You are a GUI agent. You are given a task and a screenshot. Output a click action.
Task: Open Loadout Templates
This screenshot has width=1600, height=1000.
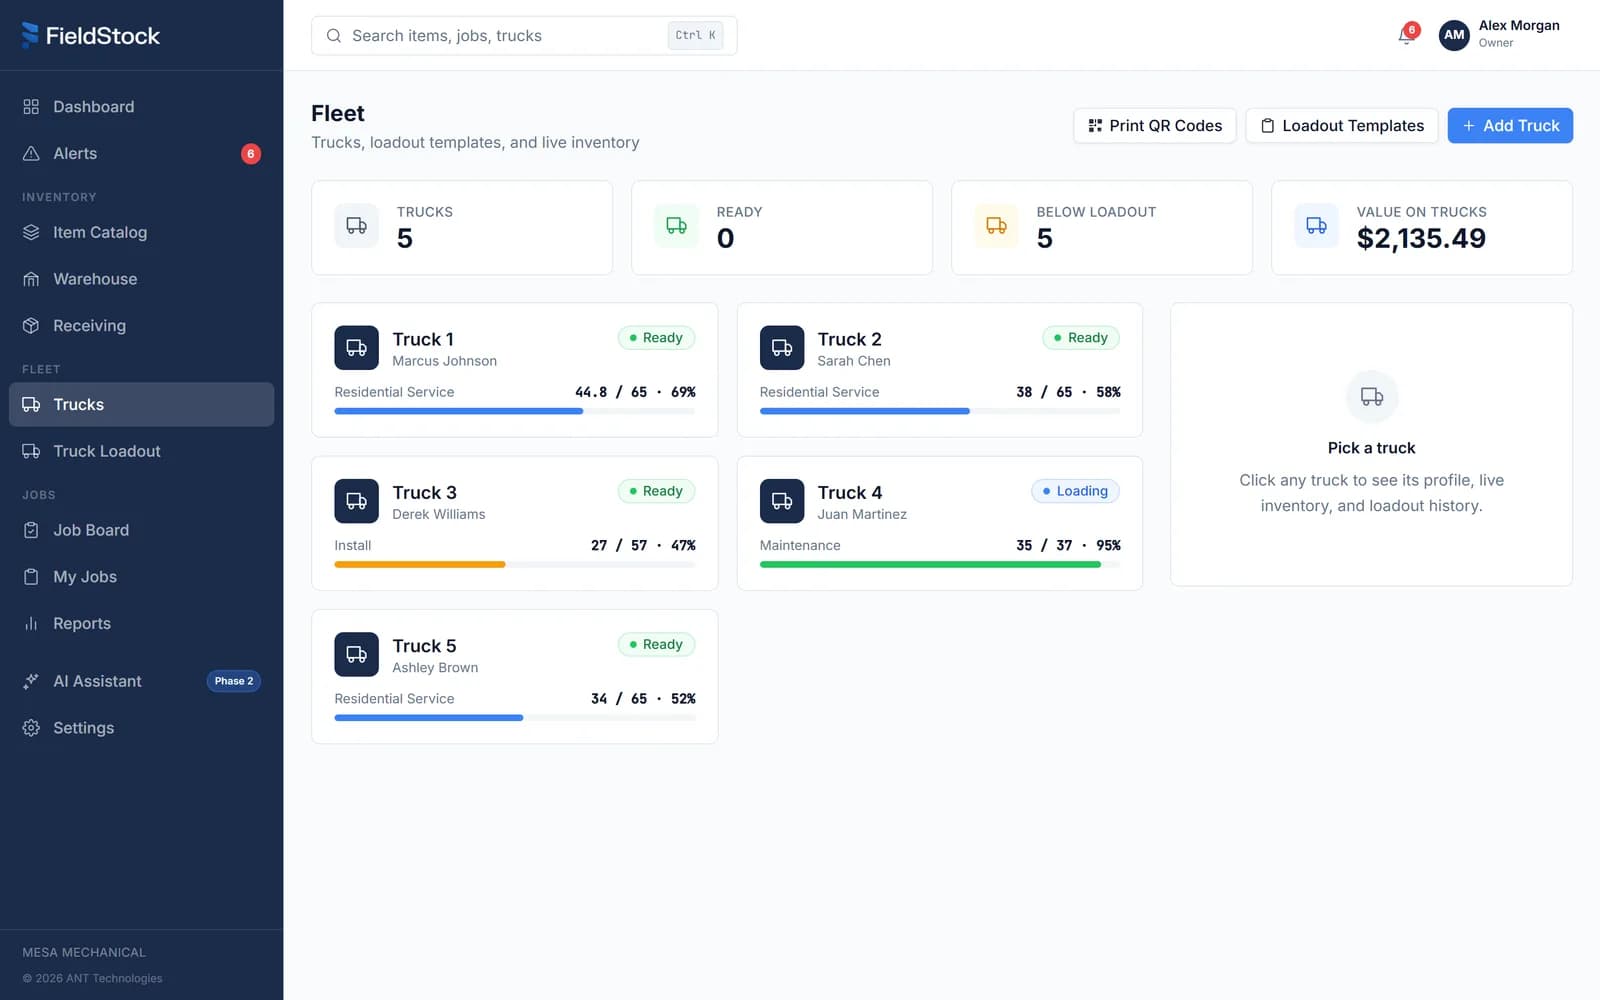1342,126
